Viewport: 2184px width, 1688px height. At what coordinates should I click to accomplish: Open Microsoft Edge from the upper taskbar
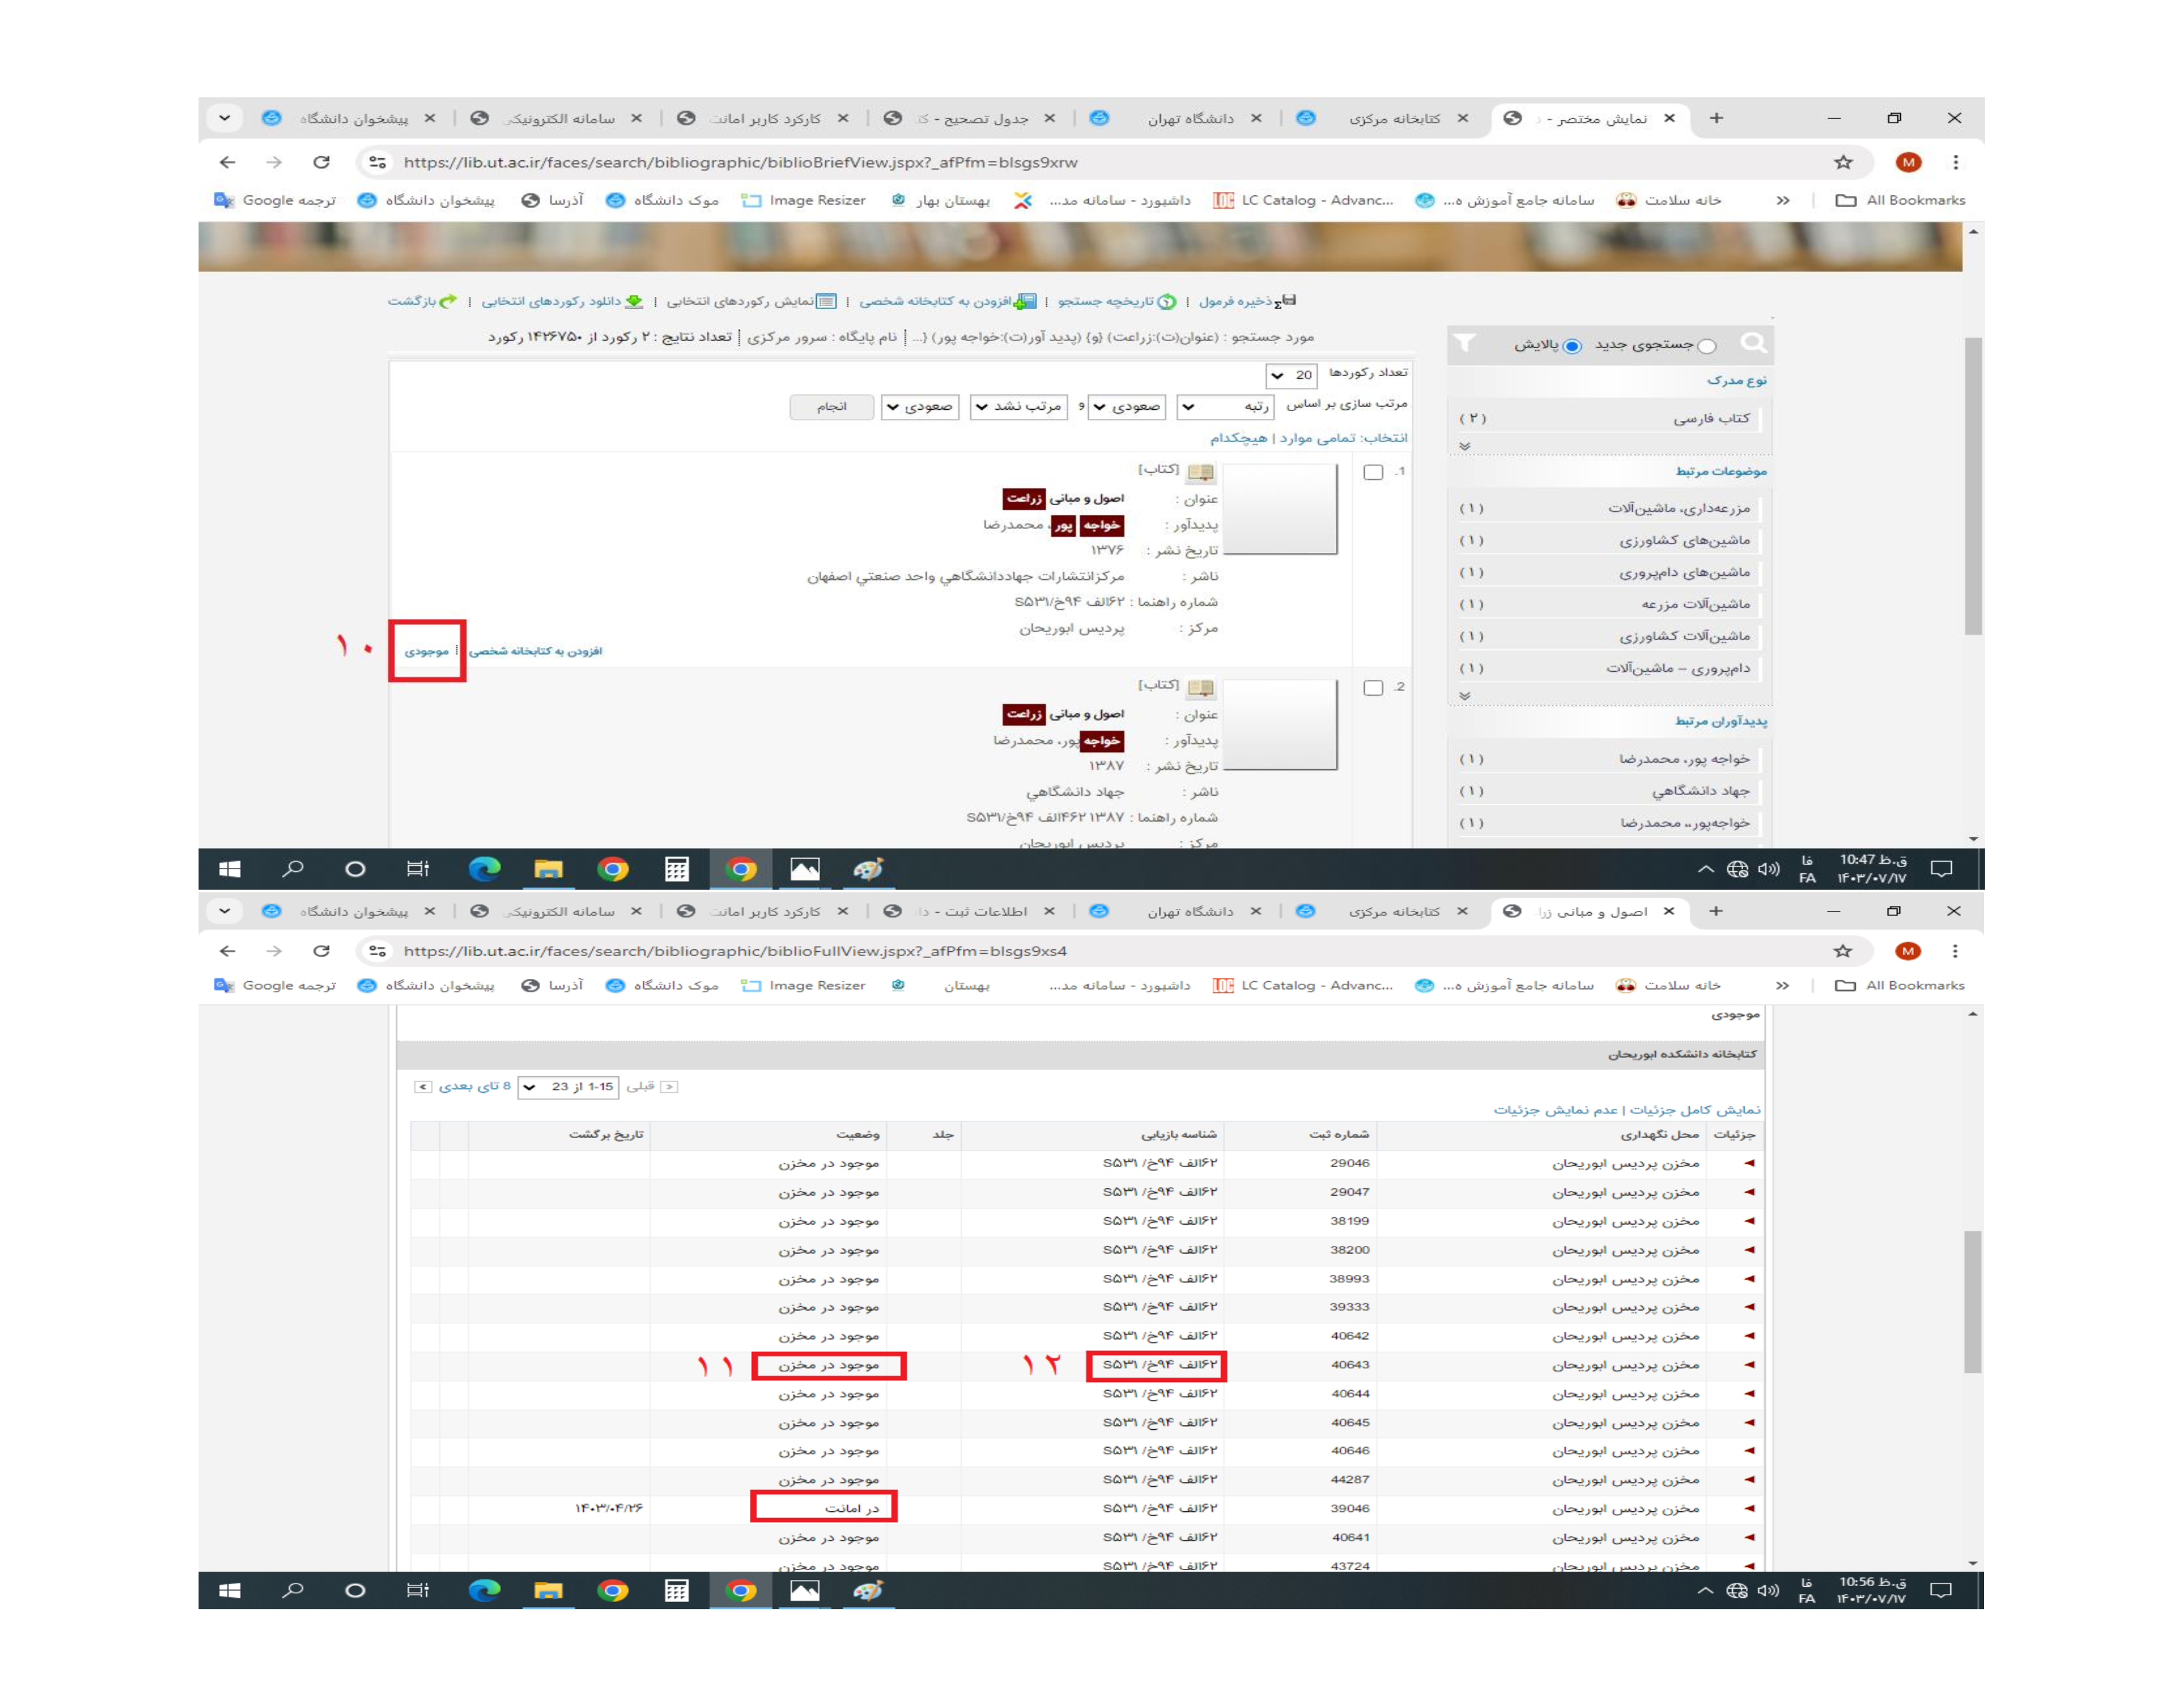484,869
